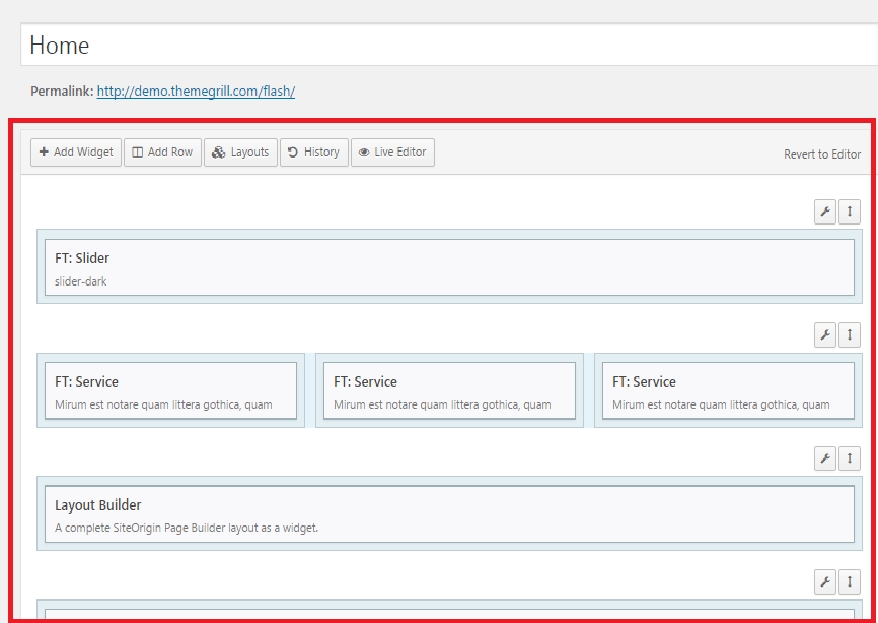
Task: Open the Layouts panel
Action: coord(240,152)
